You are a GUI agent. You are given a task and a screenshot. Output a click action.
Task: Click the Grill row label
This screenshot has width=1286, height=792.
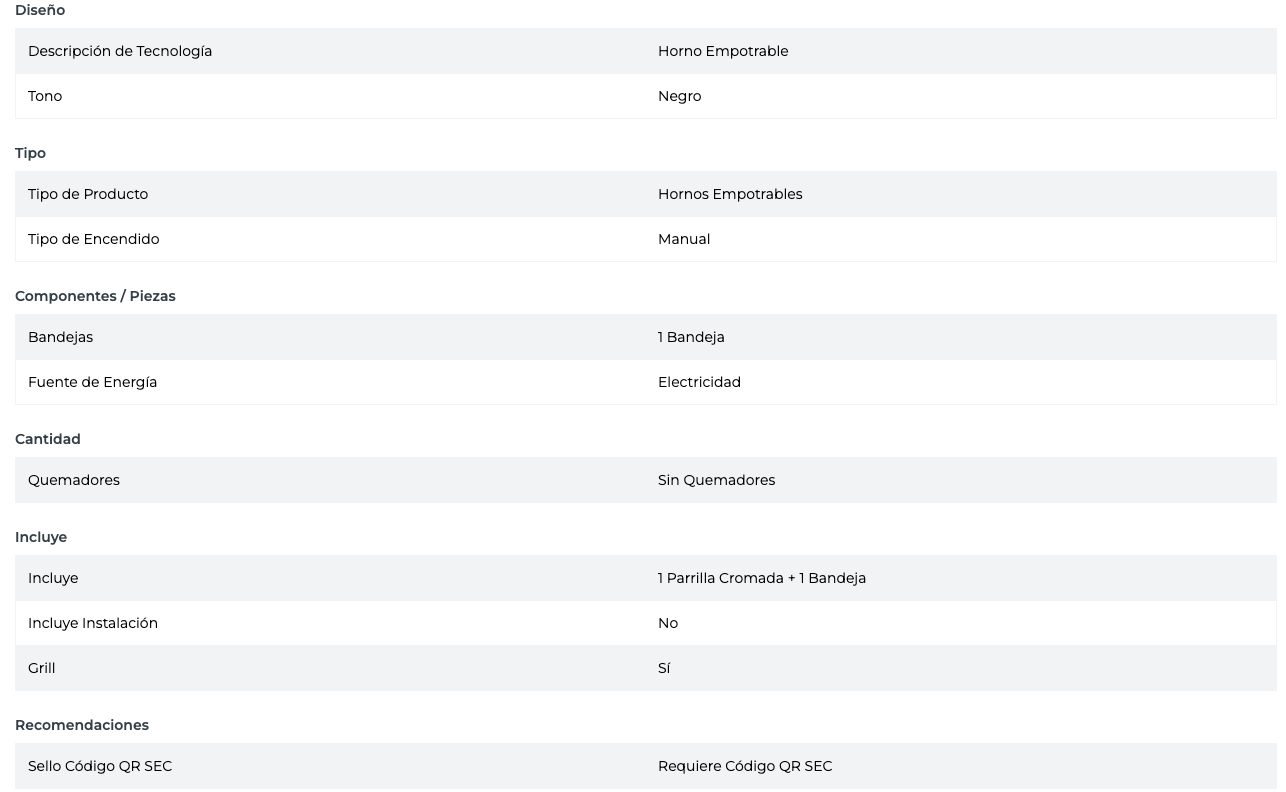point(42,668)
